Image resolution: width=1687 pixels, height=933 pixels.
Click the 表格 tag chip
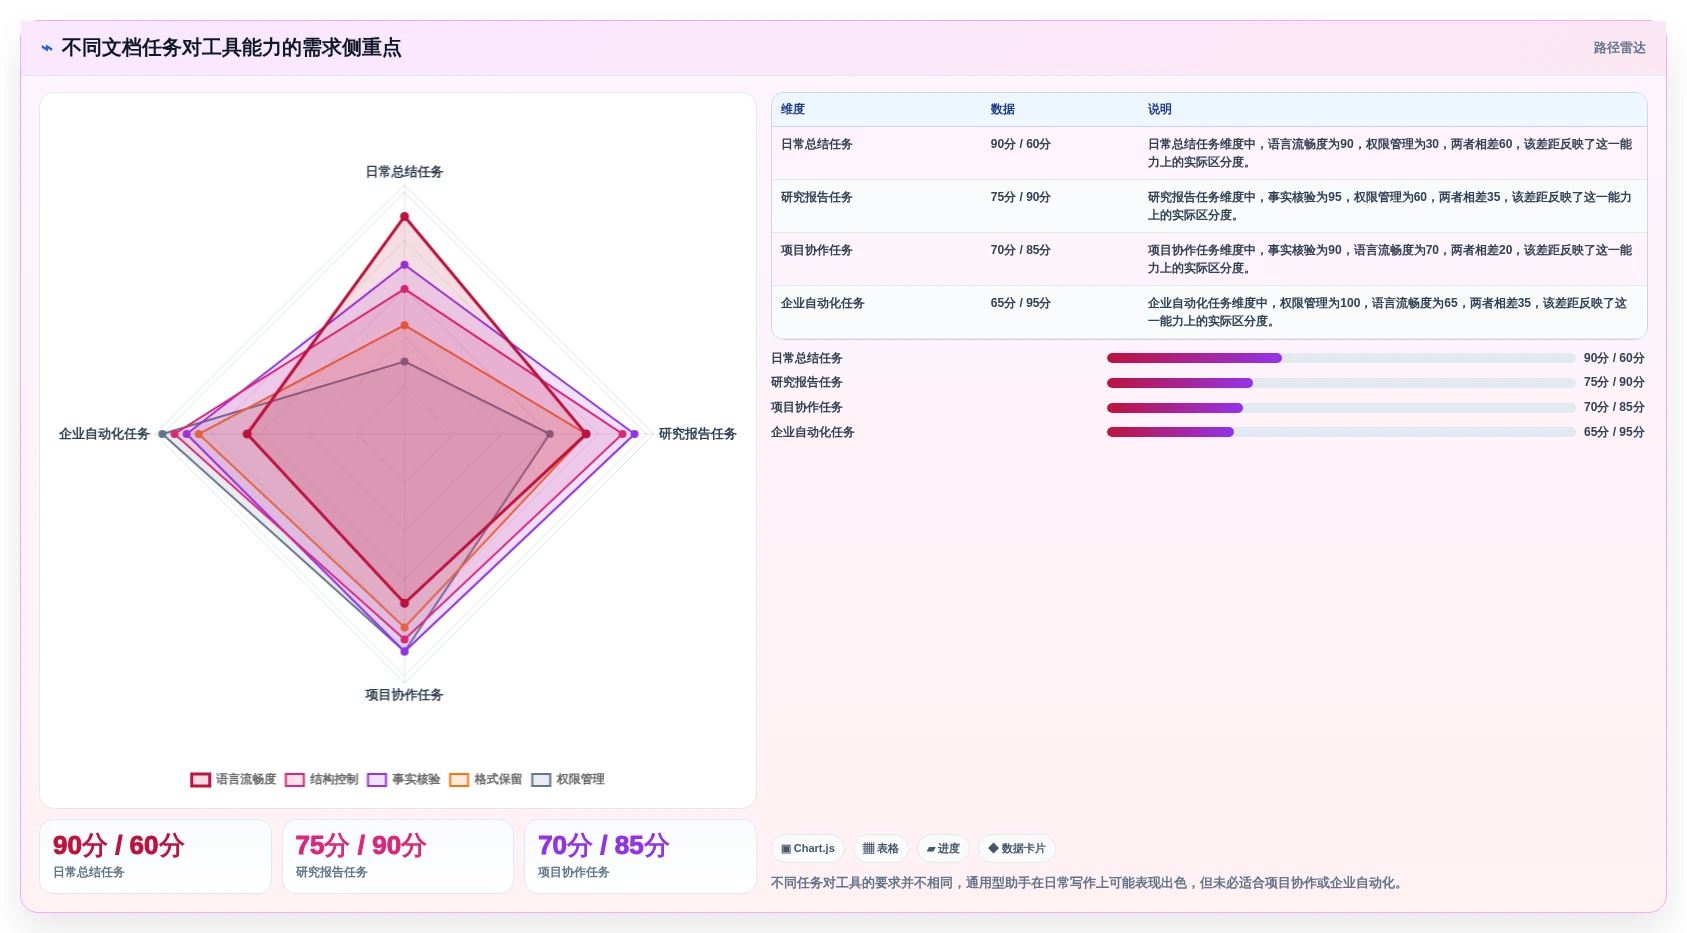(881, 849)
